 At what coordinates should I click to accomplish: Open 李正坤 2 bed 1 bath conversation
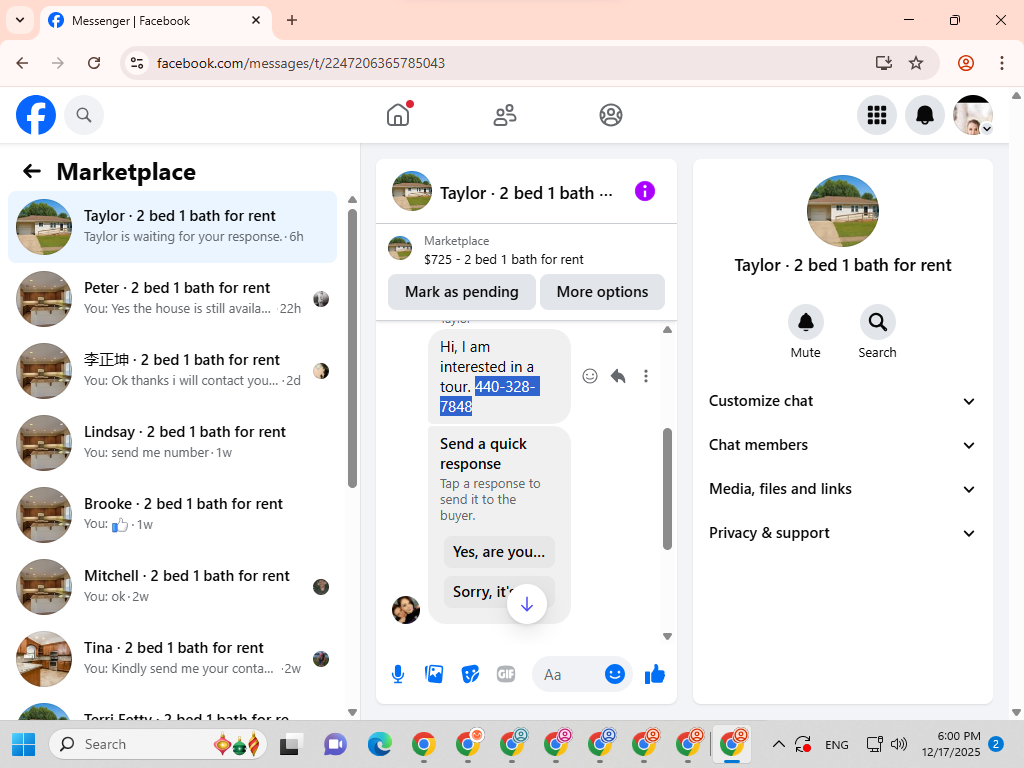click(x=172, y=371)
